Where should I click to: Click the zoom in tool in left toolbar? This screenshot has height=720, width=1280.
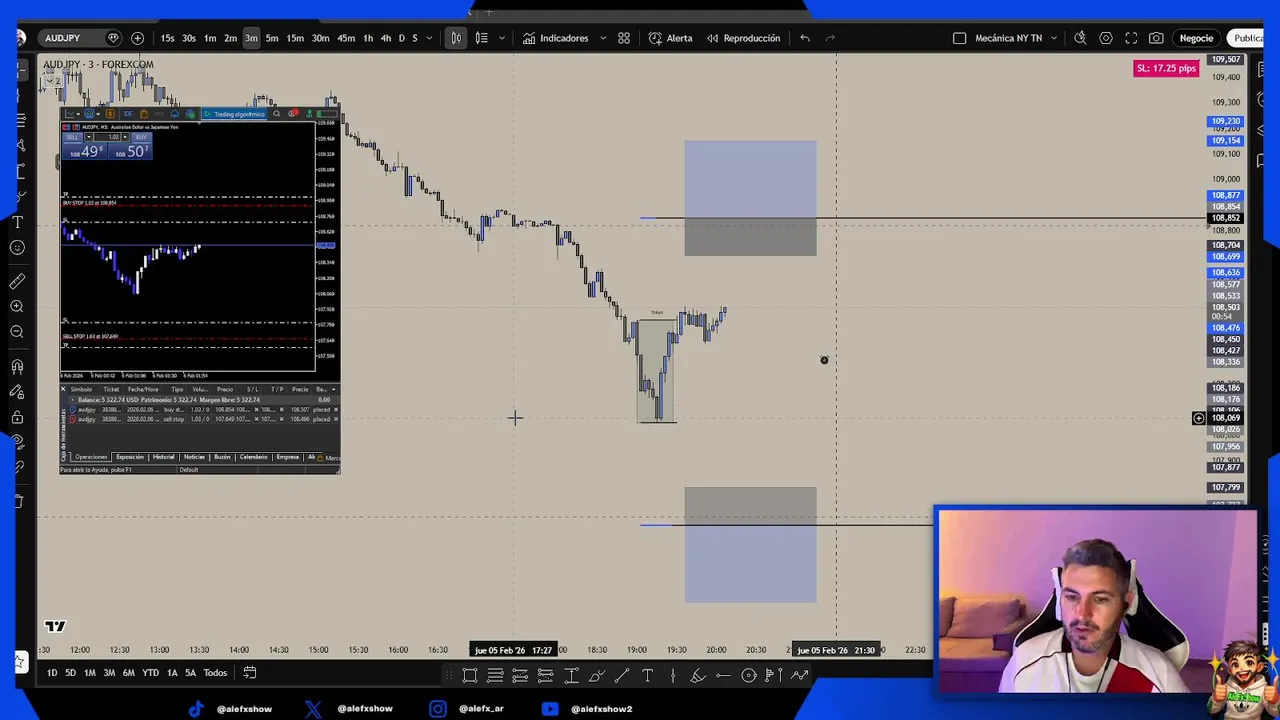17,306
